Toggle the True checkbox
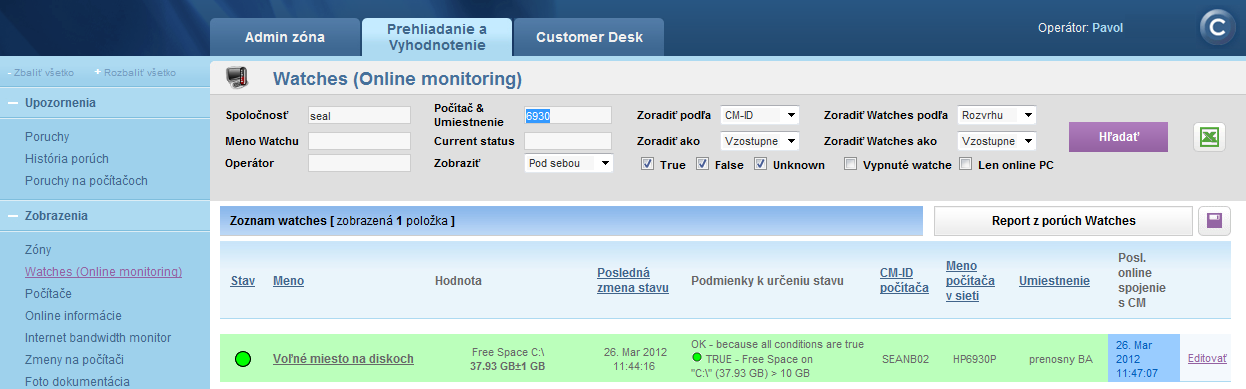Screen dimensions: 1246x389 (647, 164)
